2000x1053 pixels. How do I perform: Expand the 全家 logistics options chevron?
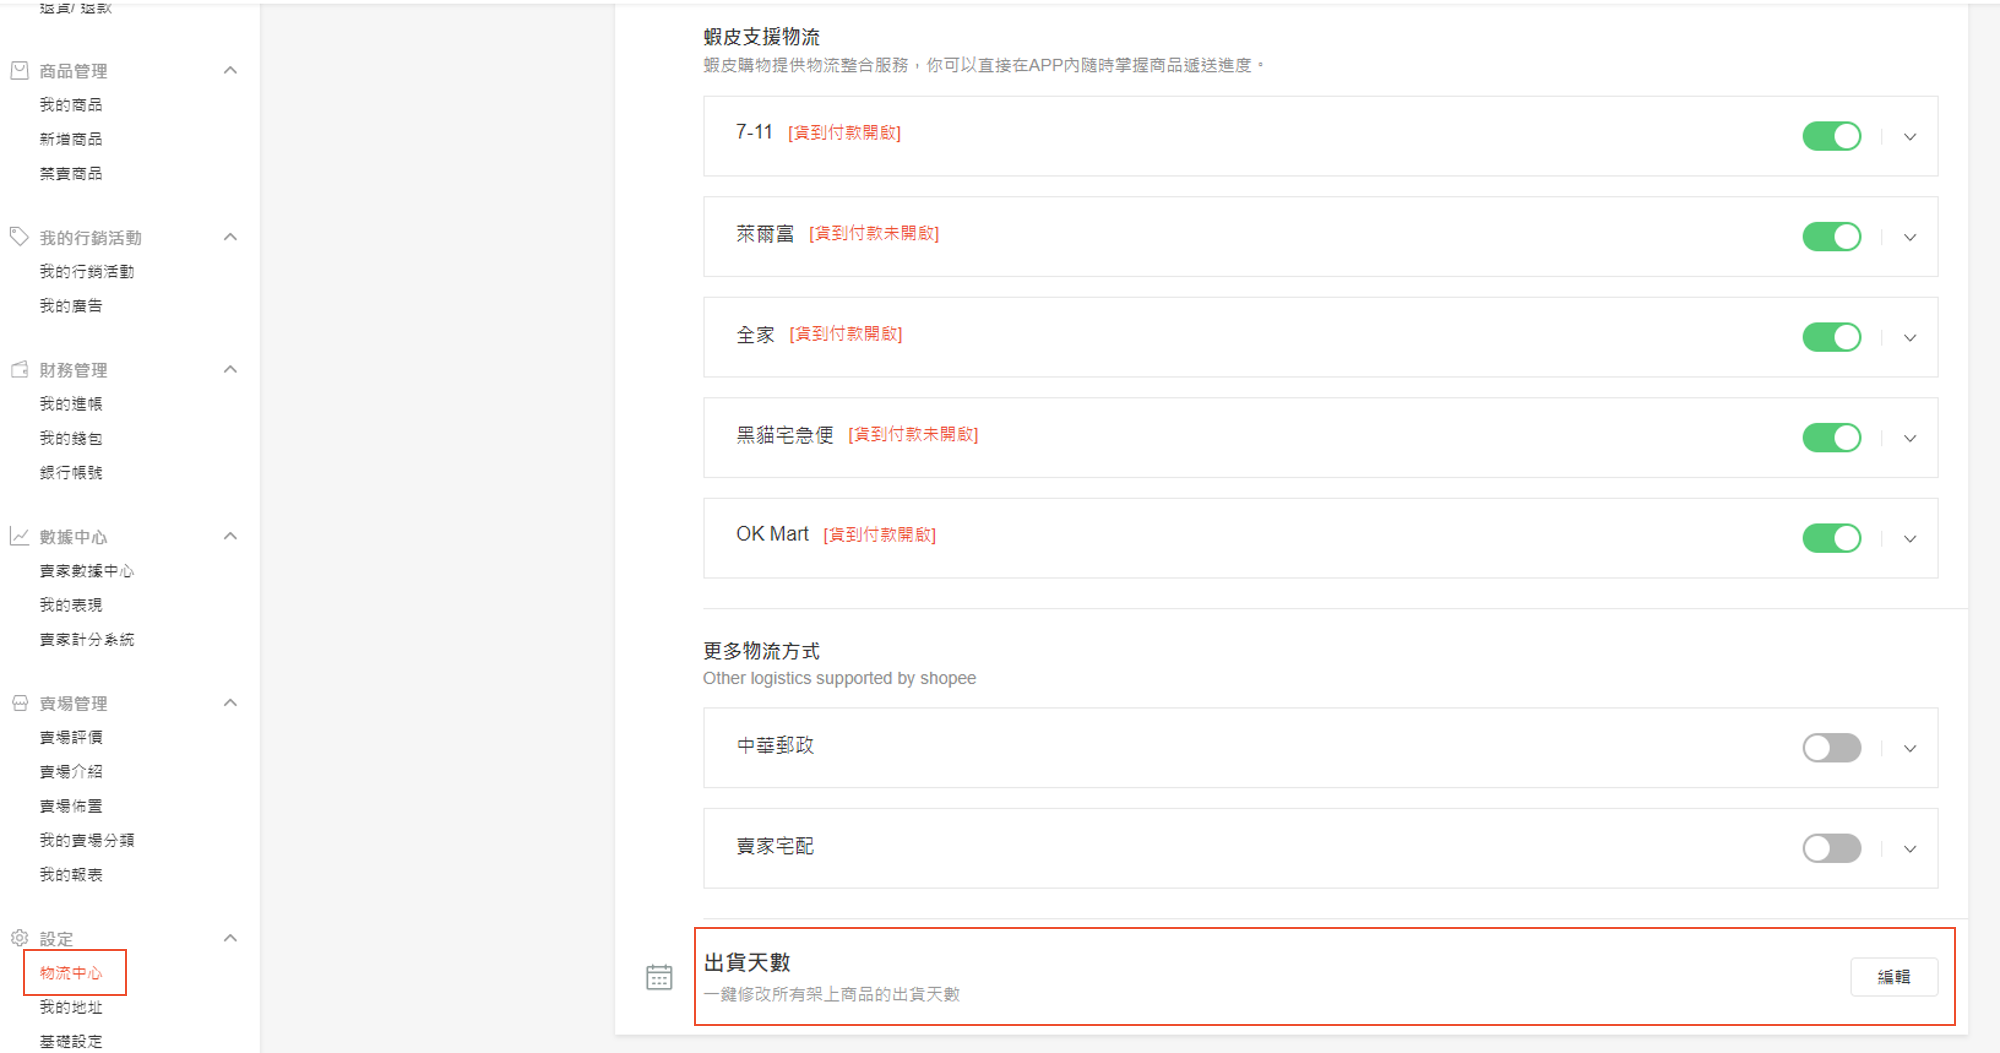pyautogui.click(x=1910, y=338)
